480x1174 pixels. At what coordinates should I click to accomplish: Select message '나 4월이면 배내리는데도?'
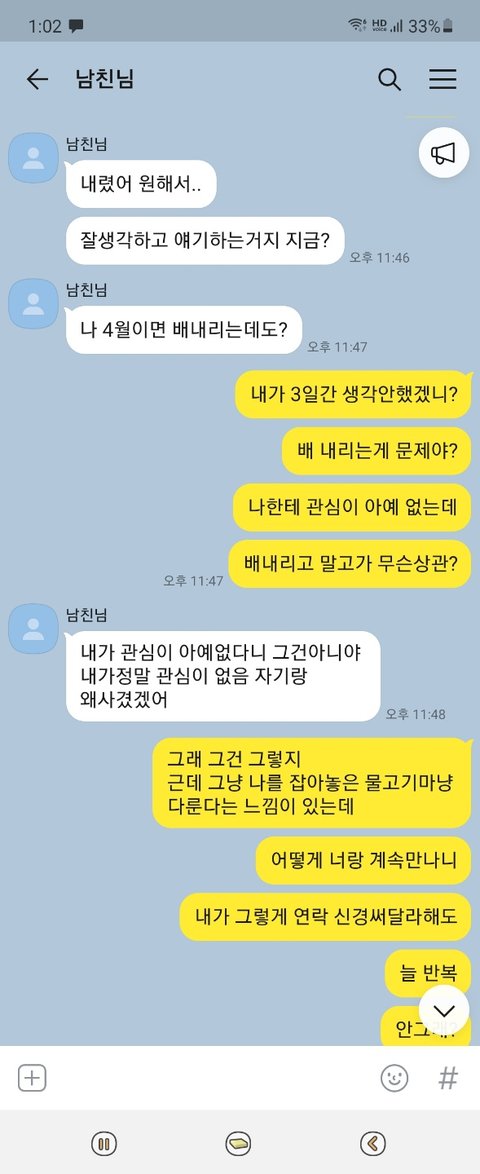click(183, 329)
